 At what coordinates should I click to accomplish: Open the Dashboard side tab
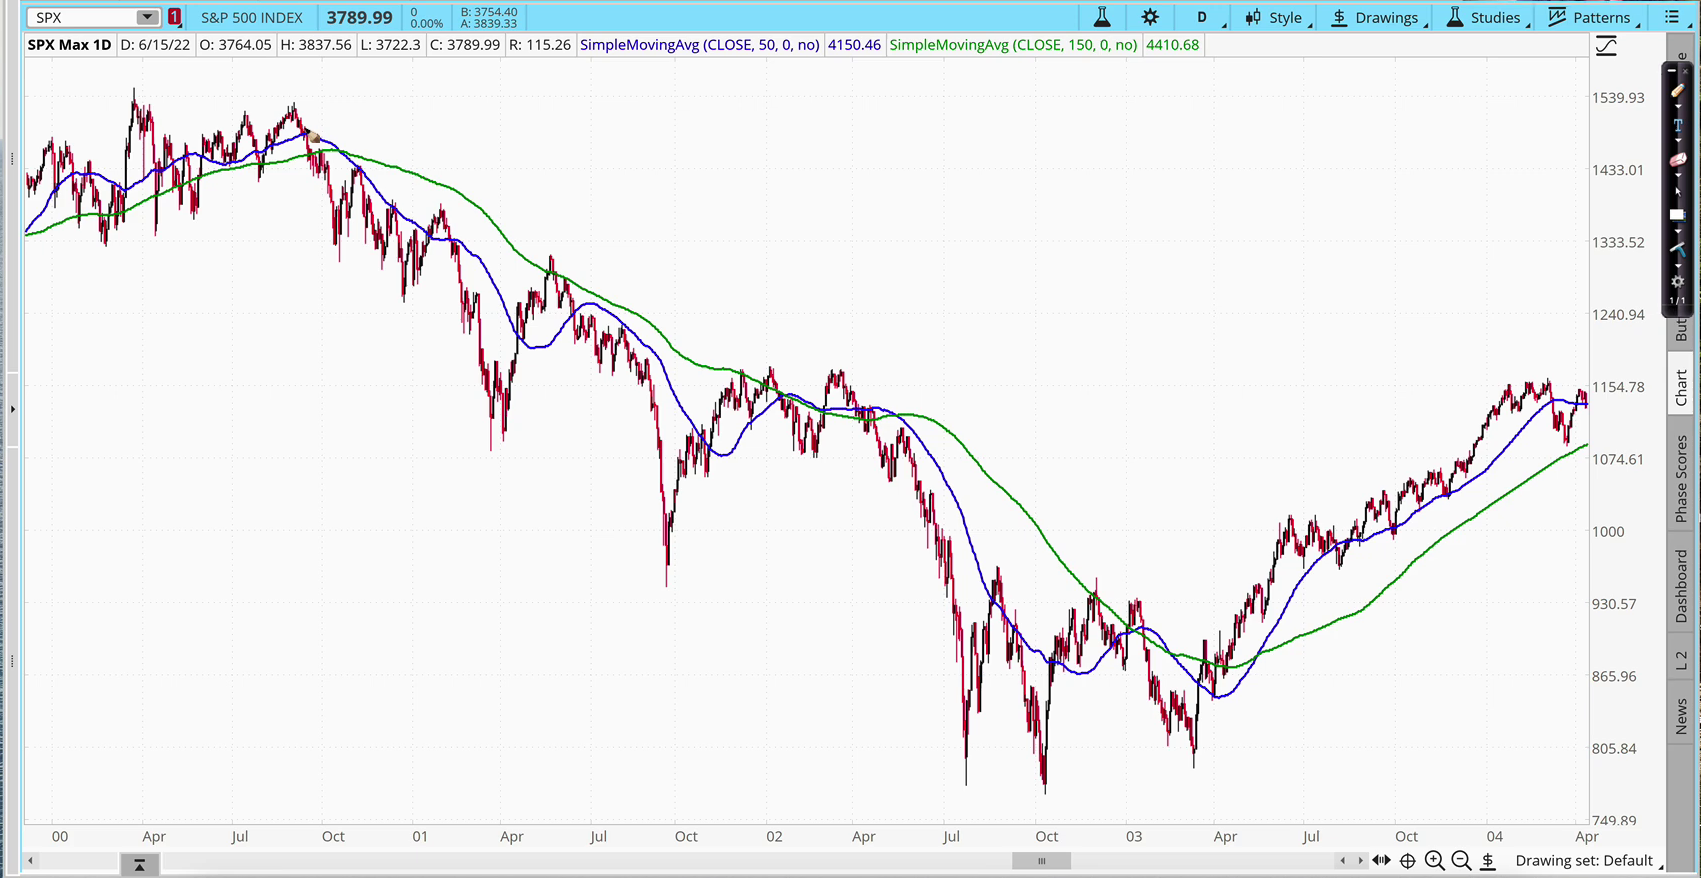[1681, 586]
